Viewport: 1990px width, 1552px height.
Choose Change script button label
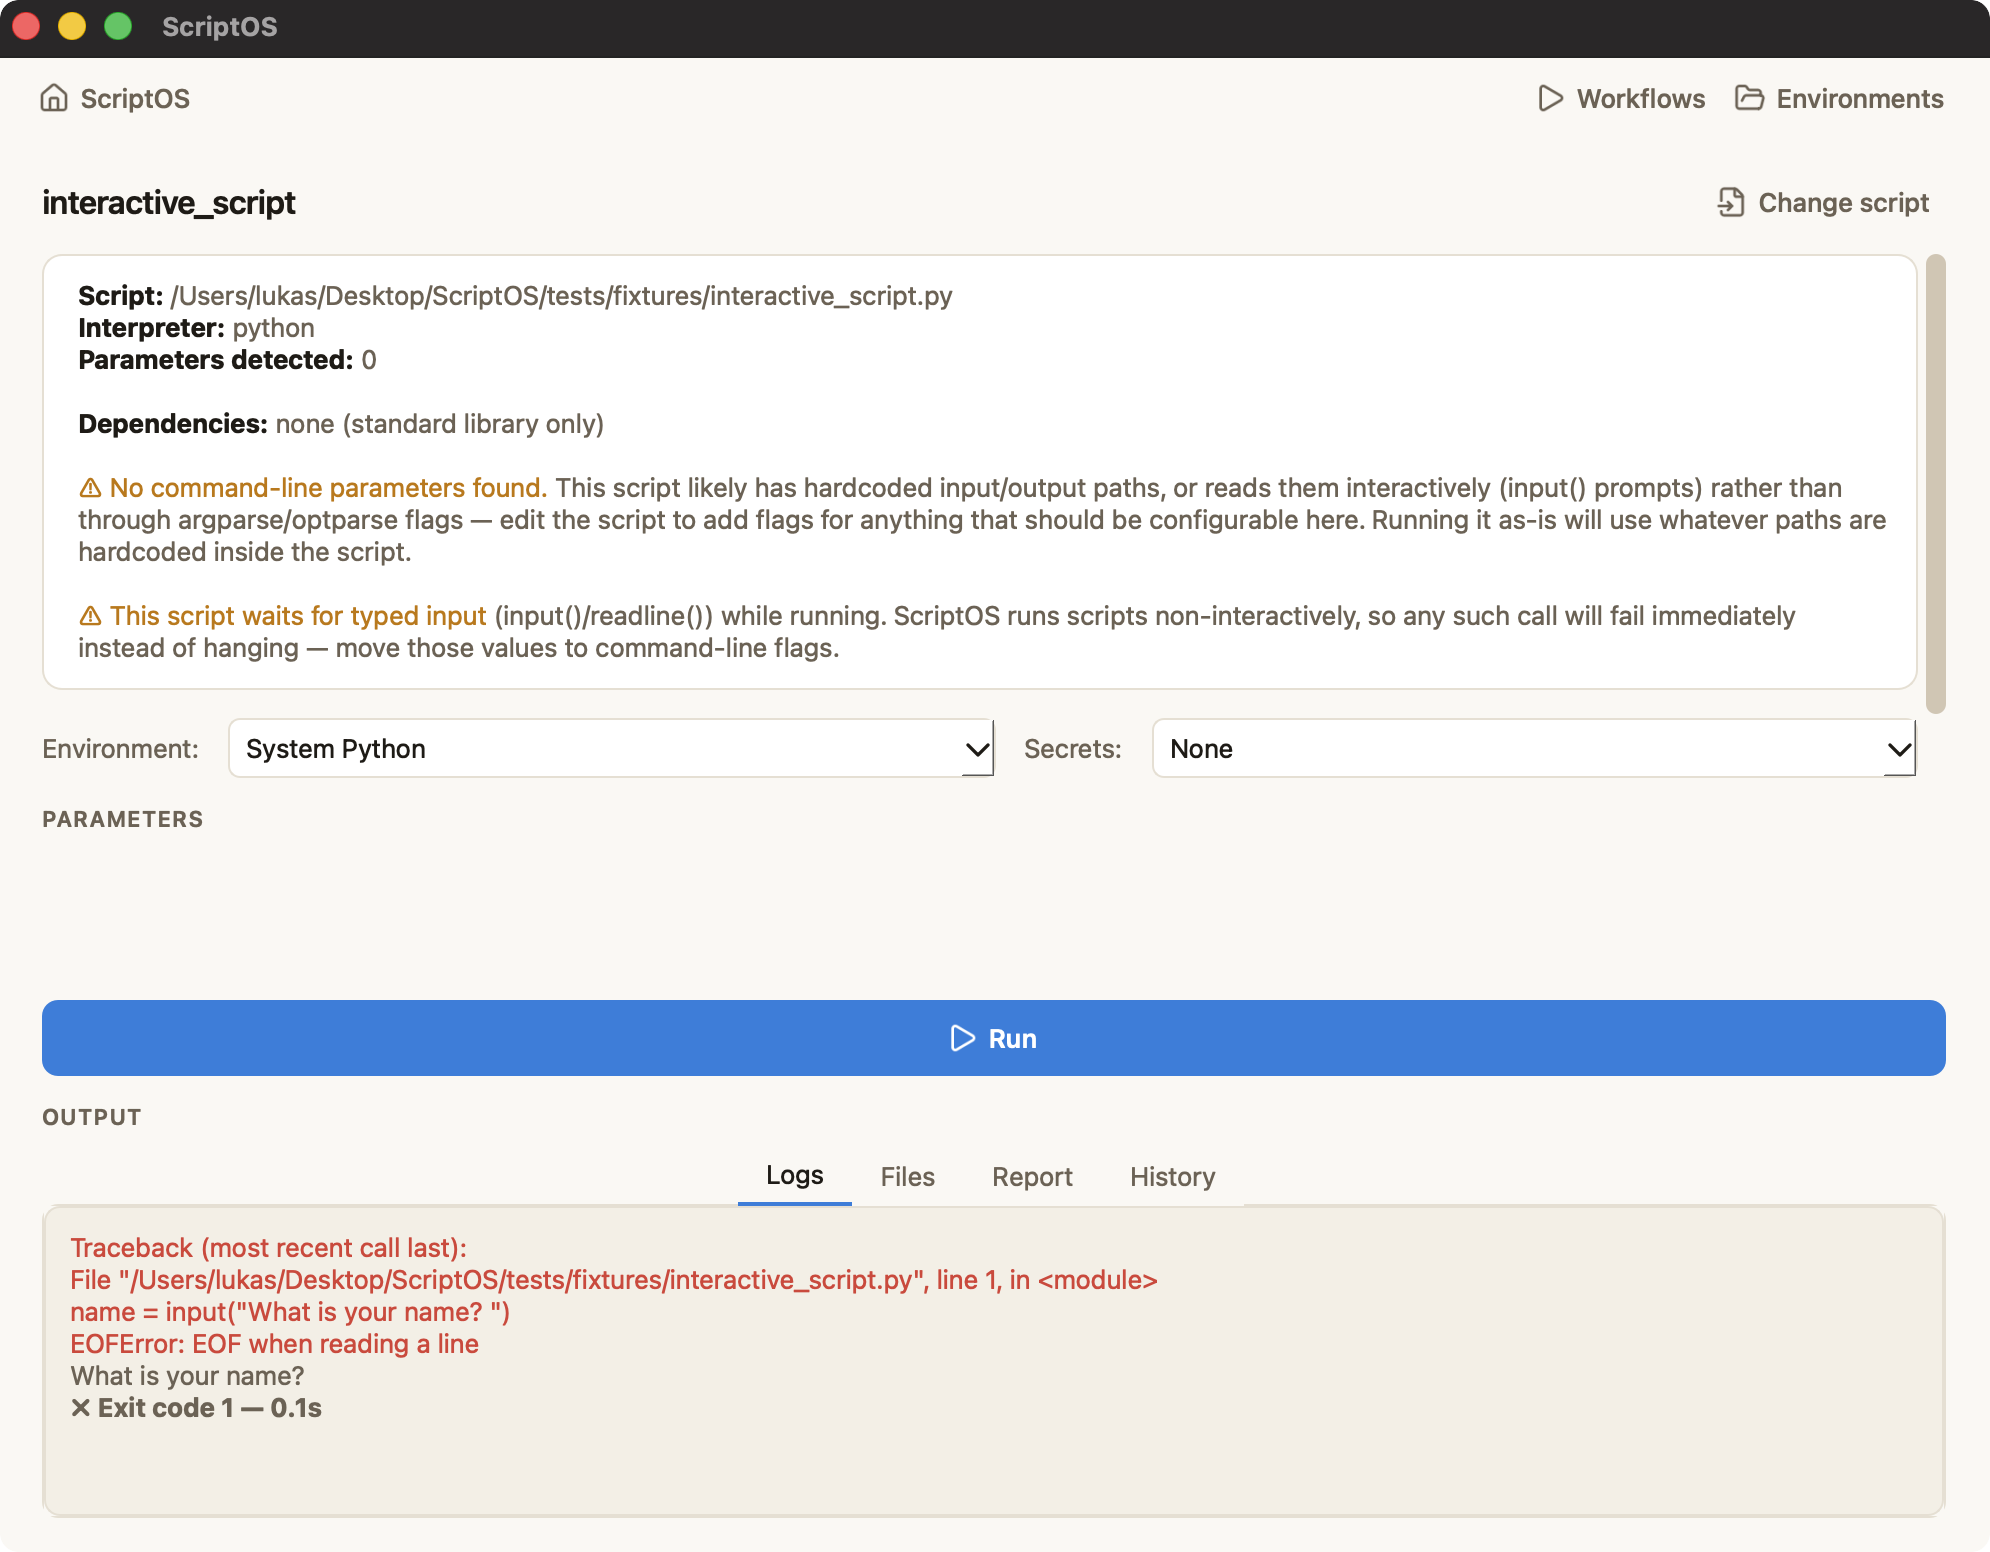(x=1843, y=203)
